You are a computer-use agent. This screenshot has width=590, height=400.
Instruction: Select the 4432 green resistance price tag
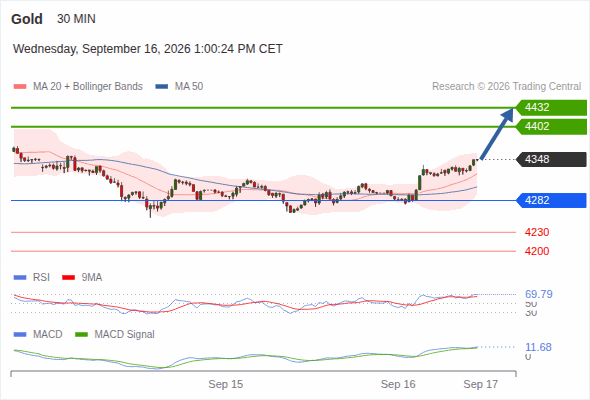click(x=551, y=108)
